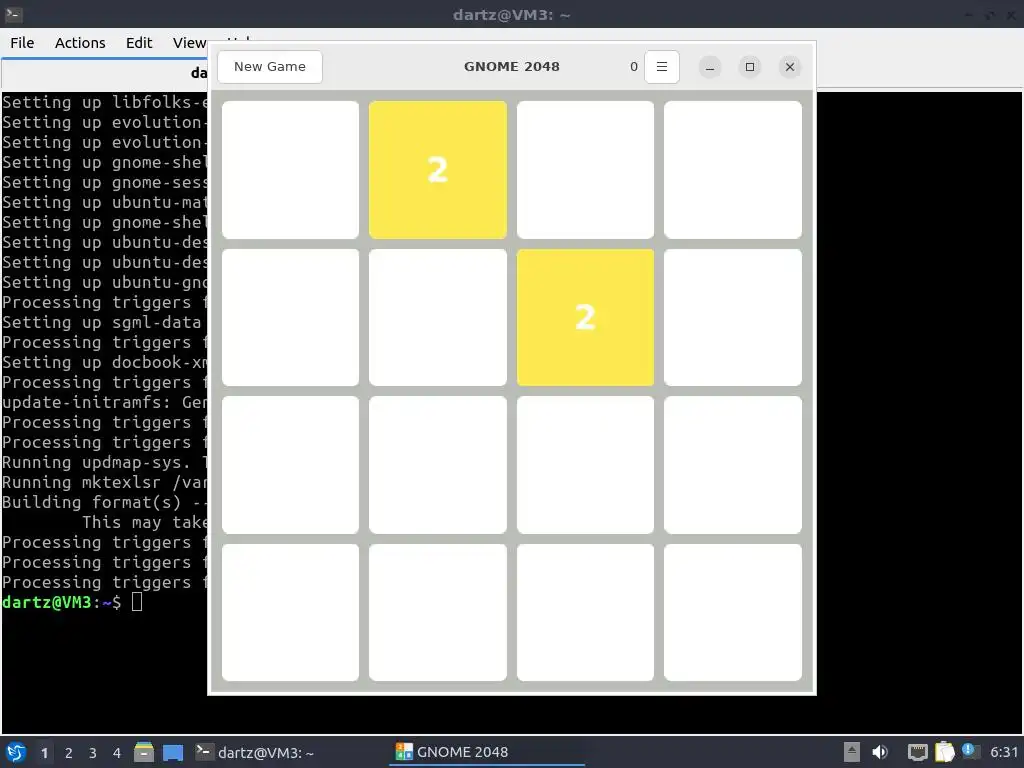
Task: Click terminal line 'update-initramfs: Gen'
Action: pyautogui.click(x=104, y=402)
